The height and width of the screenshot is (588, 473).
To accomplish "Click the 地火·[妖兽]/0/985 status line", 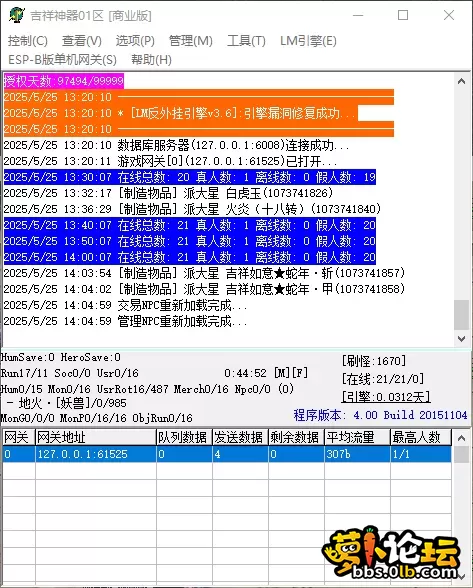I will coord(67,403).
